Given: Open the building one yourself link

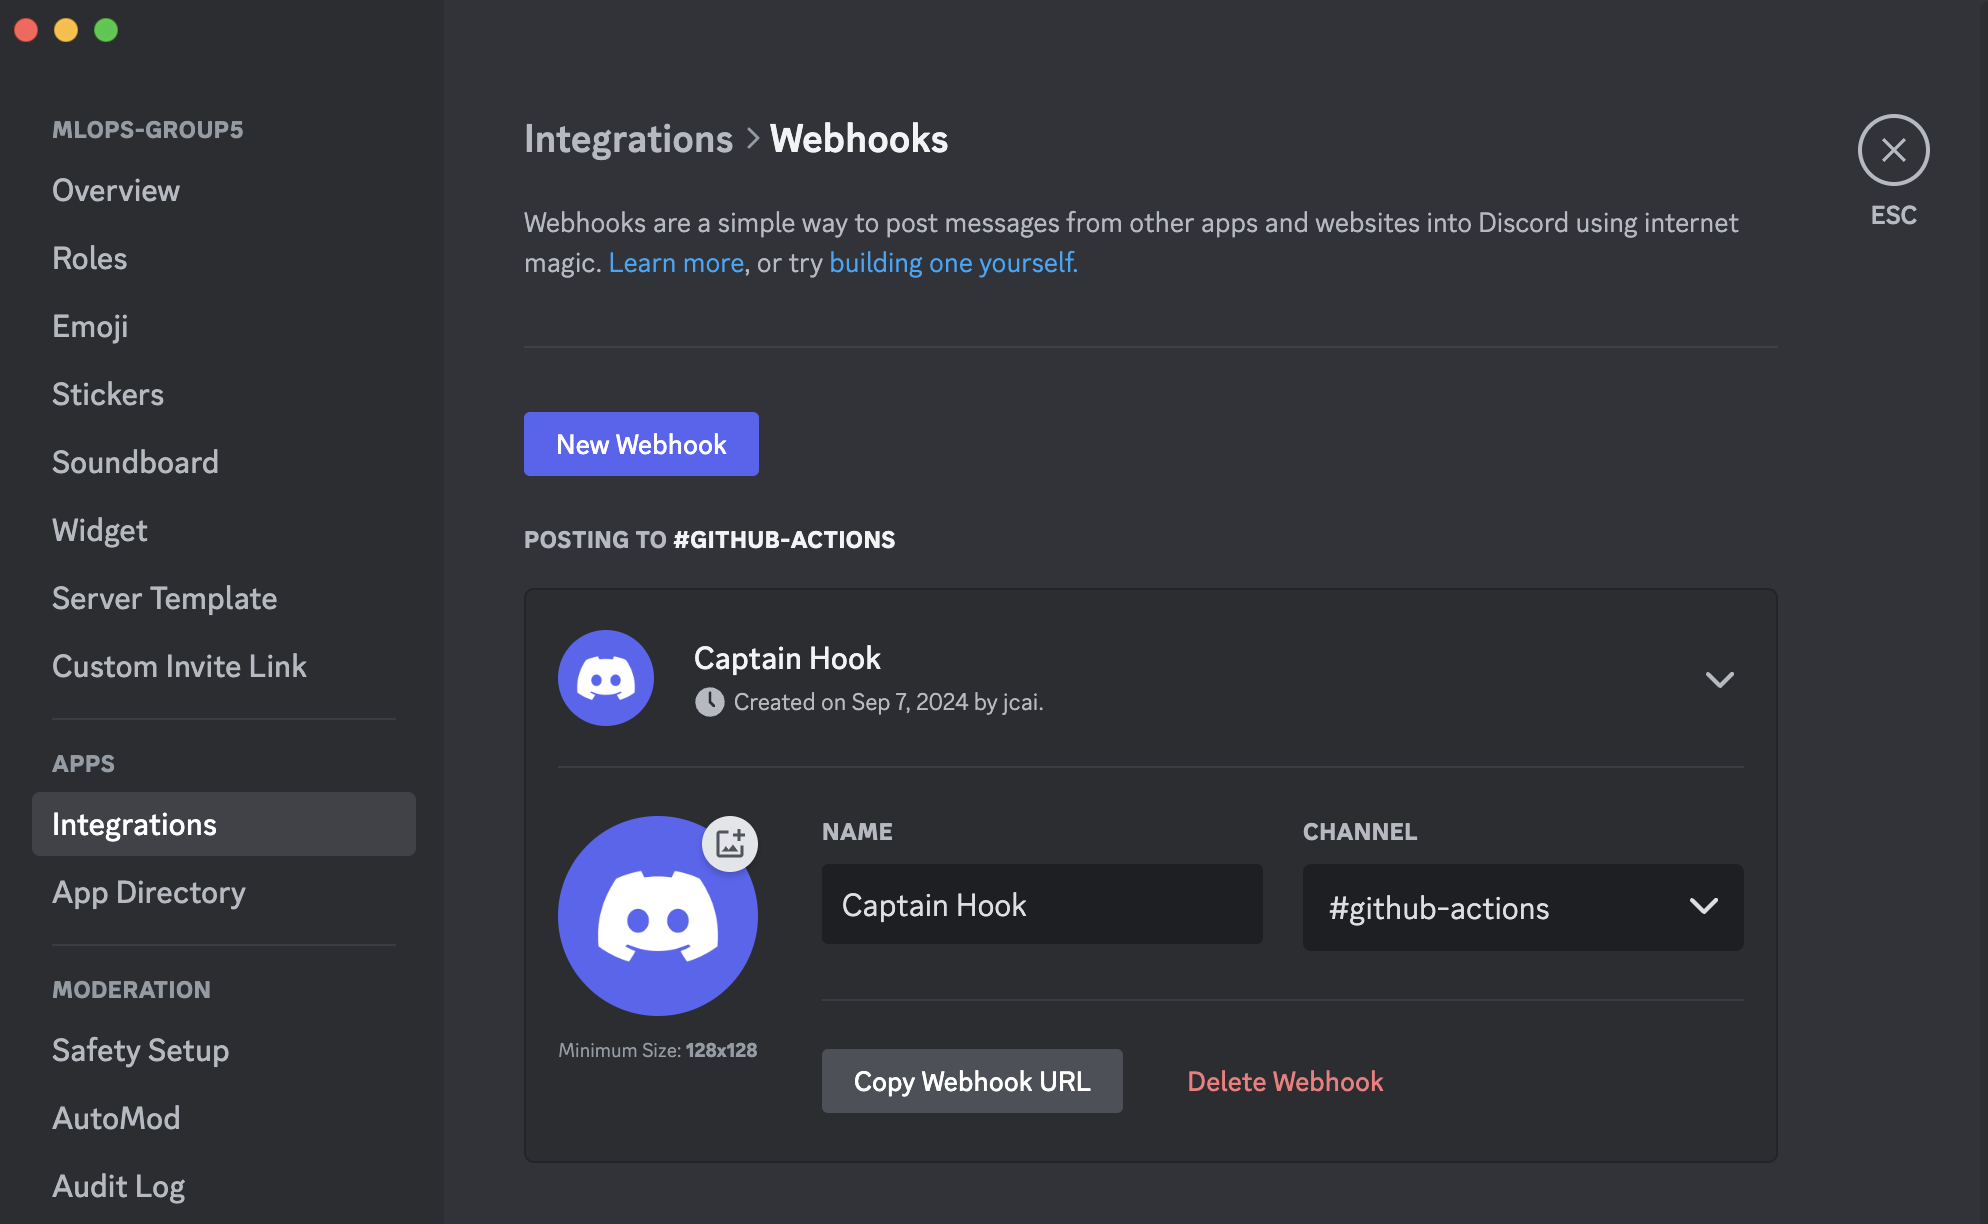Looking at the screenshot, I should click(953, 262).
